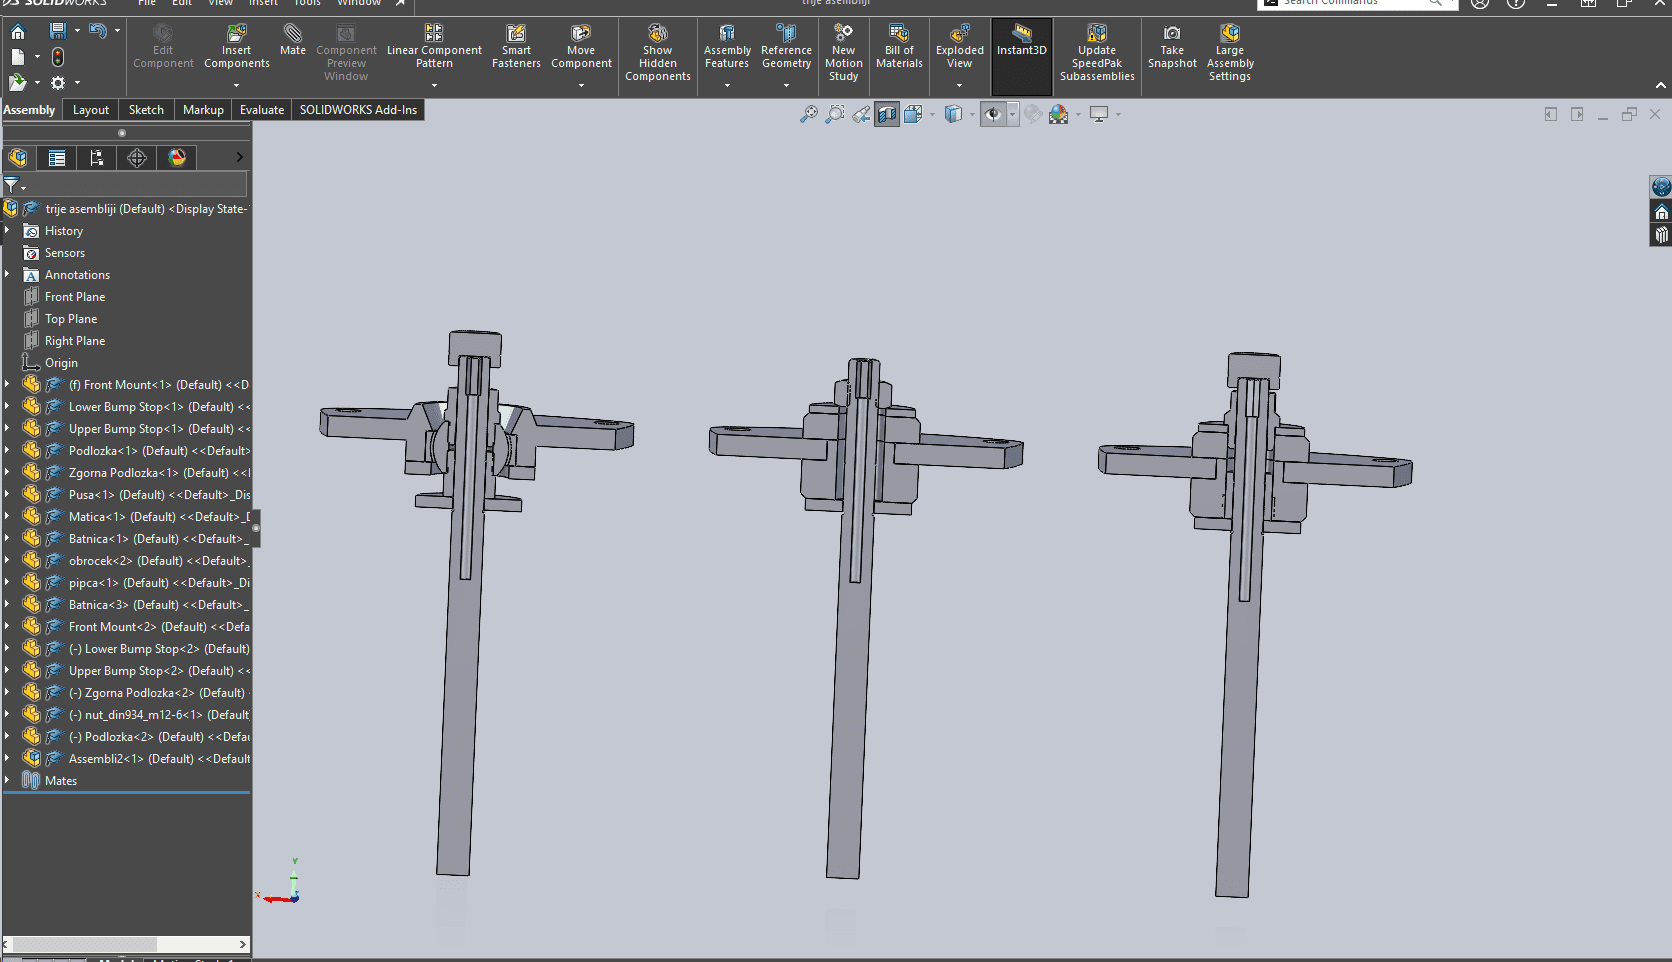
Task: Expand the Annotations tree node
Action: [x=7, y=275]
